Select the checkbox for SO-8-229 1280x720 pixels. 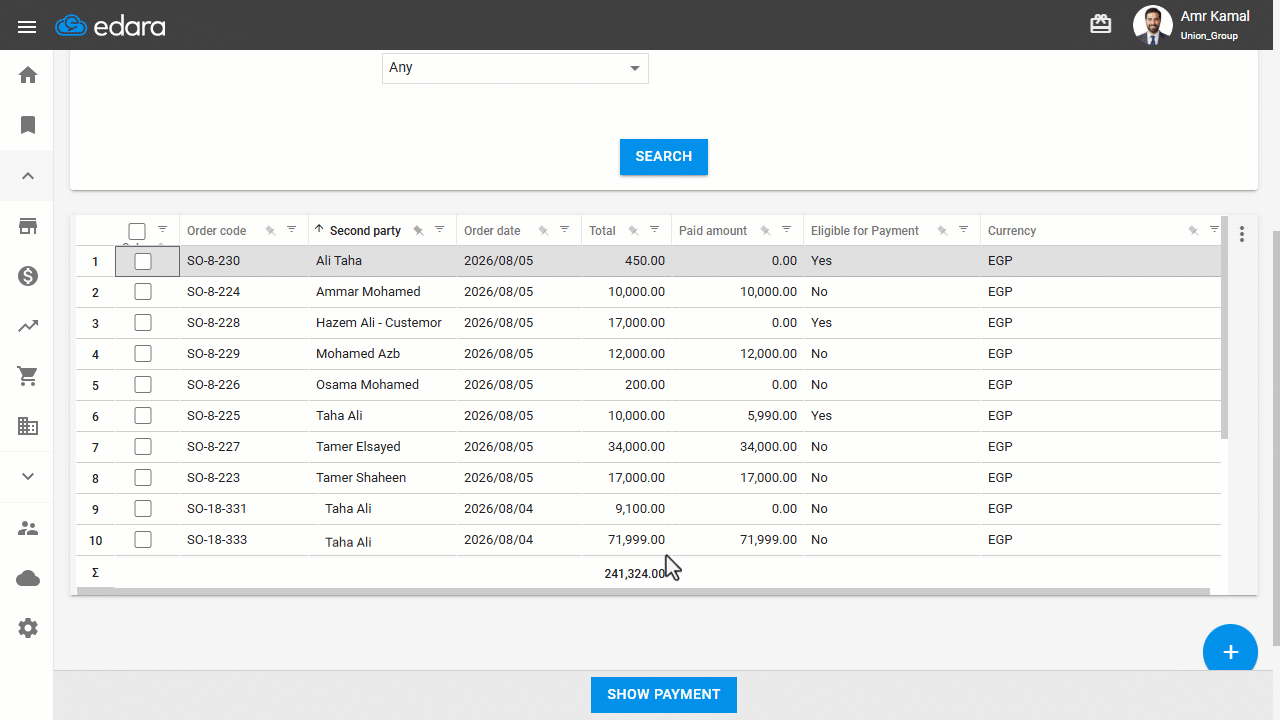coord(143,354)
